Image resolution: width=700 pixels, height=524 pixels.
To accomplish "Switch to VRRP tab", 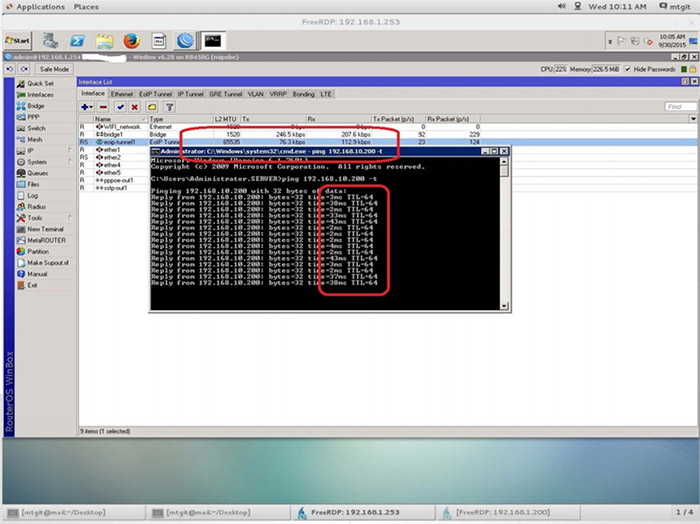I will (278, 94).
